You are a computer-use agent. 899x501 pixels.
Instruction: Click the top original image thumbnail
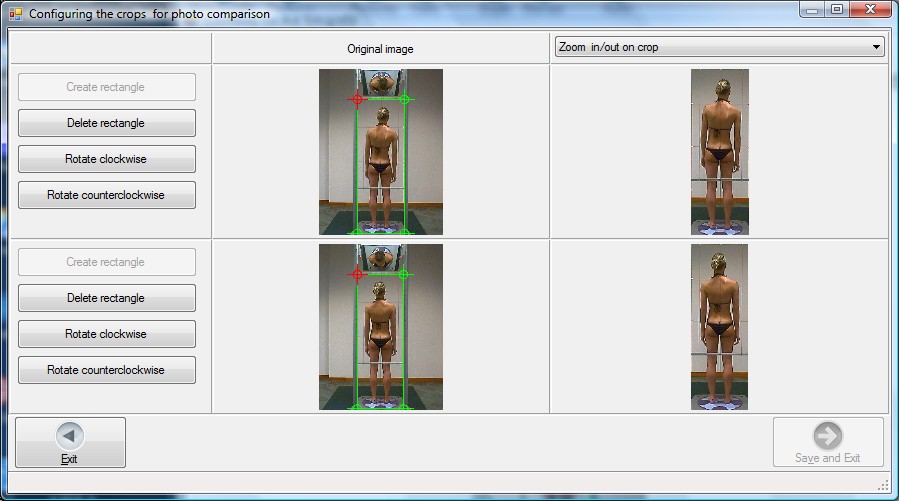click(x=381, y=152)
